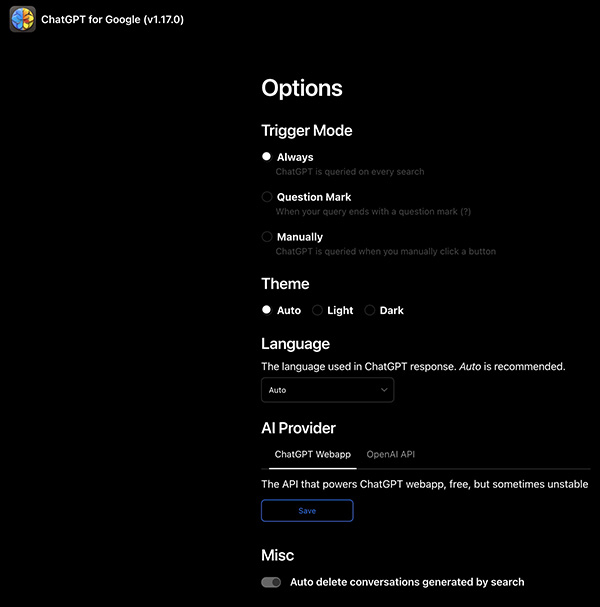Switch to the OpenAI API tab

[x=390, y=454]
